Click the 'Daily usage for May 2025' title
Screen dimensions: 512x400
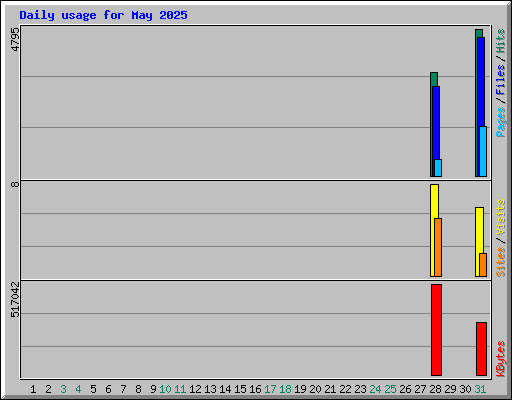point(103,15)
